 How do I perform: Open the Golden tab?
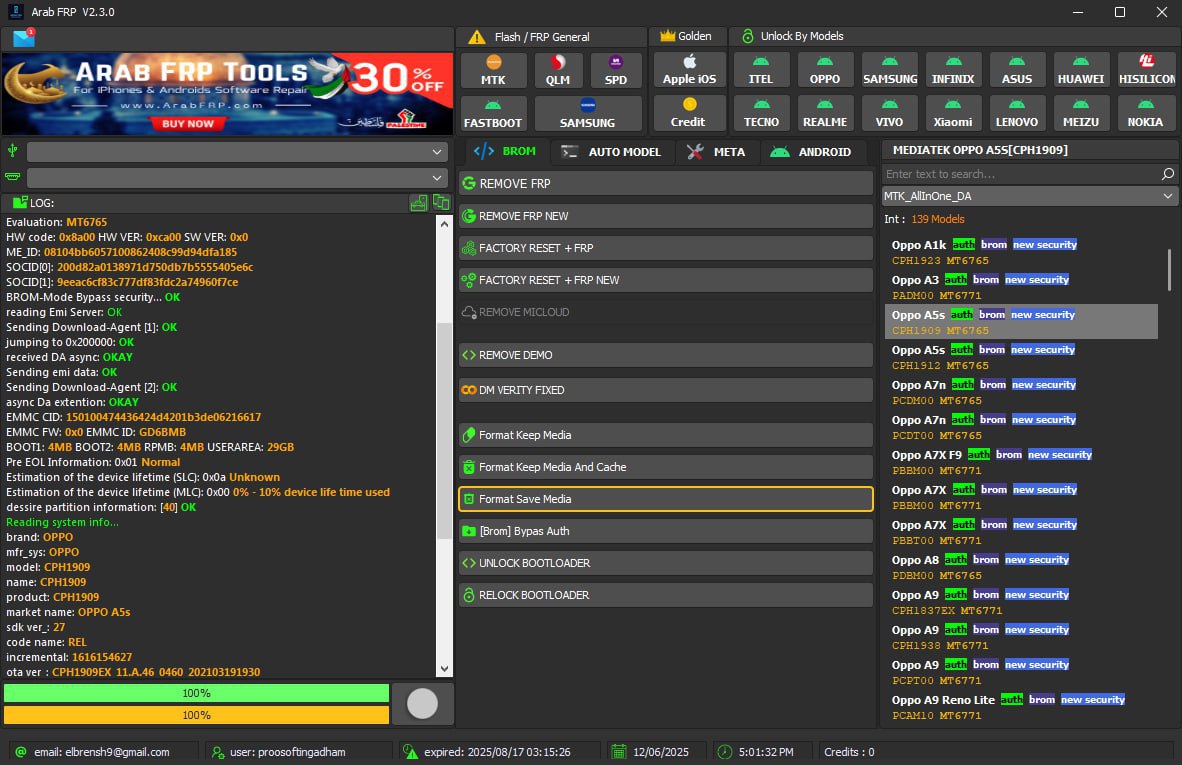(686, 36)
